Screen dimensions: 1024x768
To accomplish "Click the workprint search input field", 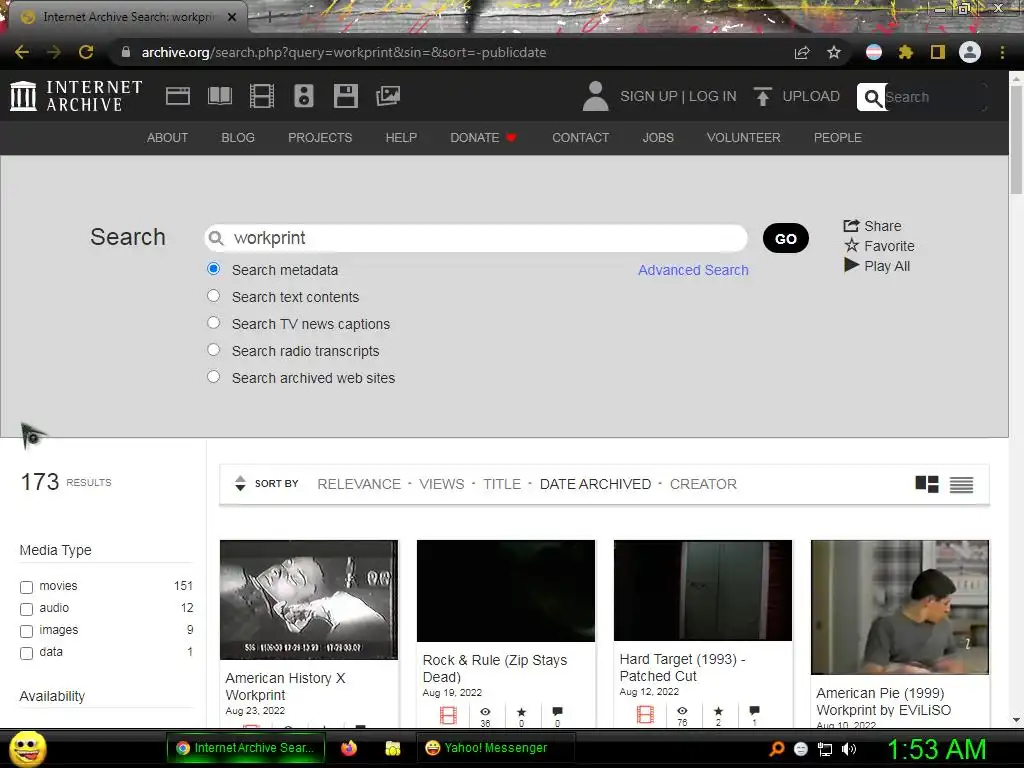I will [476, 238].
